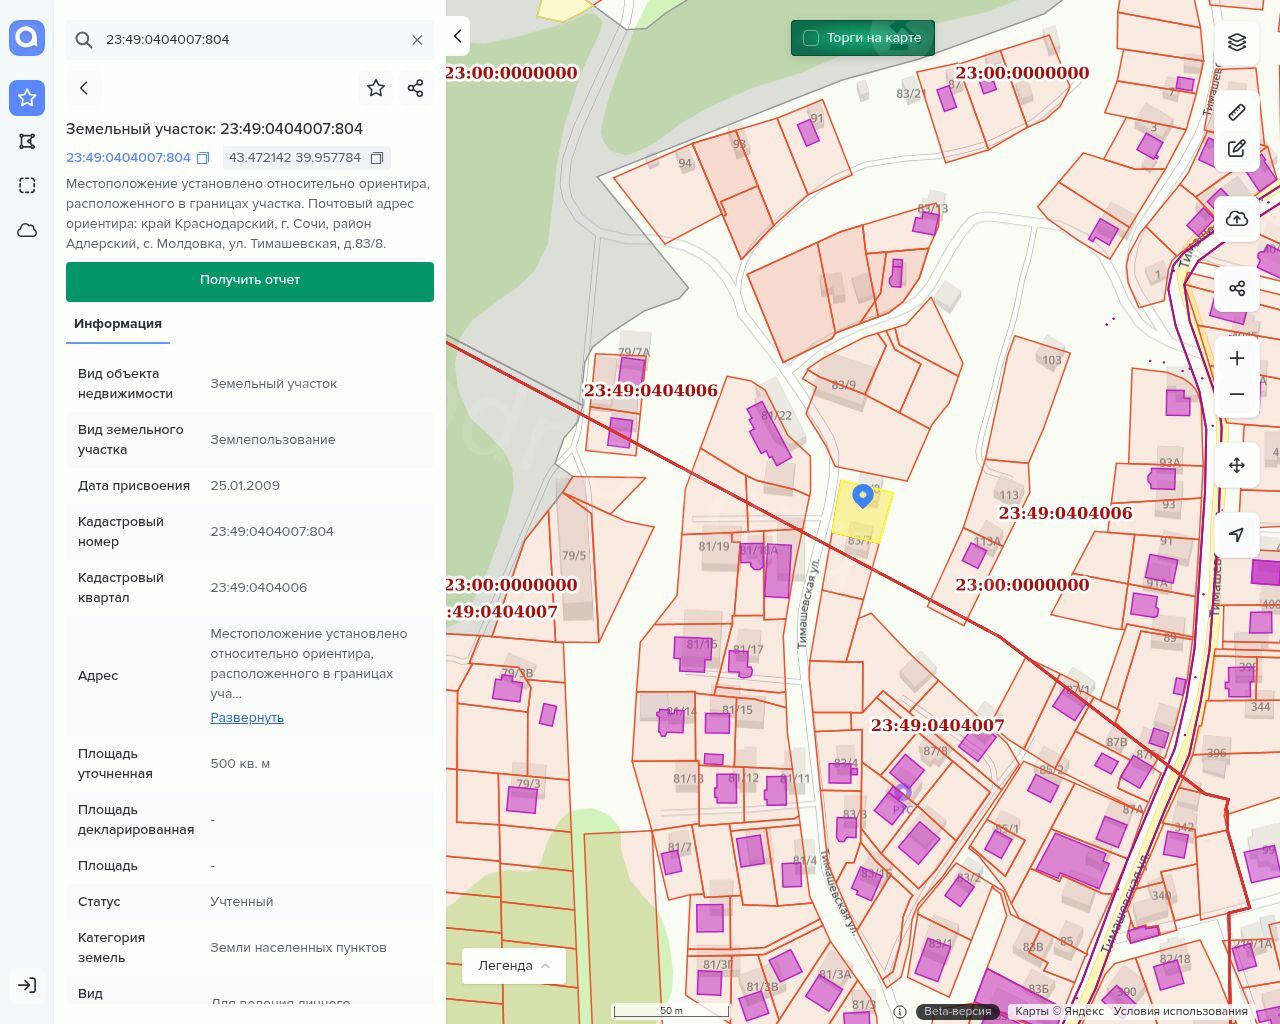Copy coordinates 43.472142 39.957784

coord(377,158)
